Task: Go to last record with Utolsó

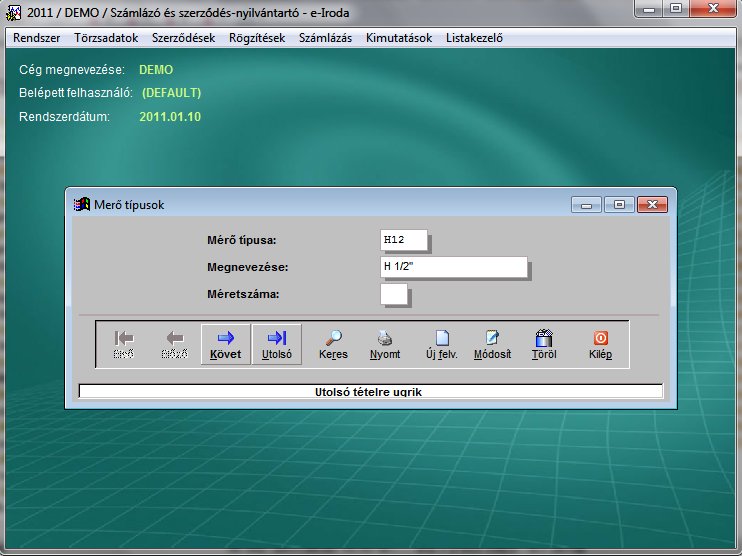Action: pyautogui.click(x=276, y=344)
